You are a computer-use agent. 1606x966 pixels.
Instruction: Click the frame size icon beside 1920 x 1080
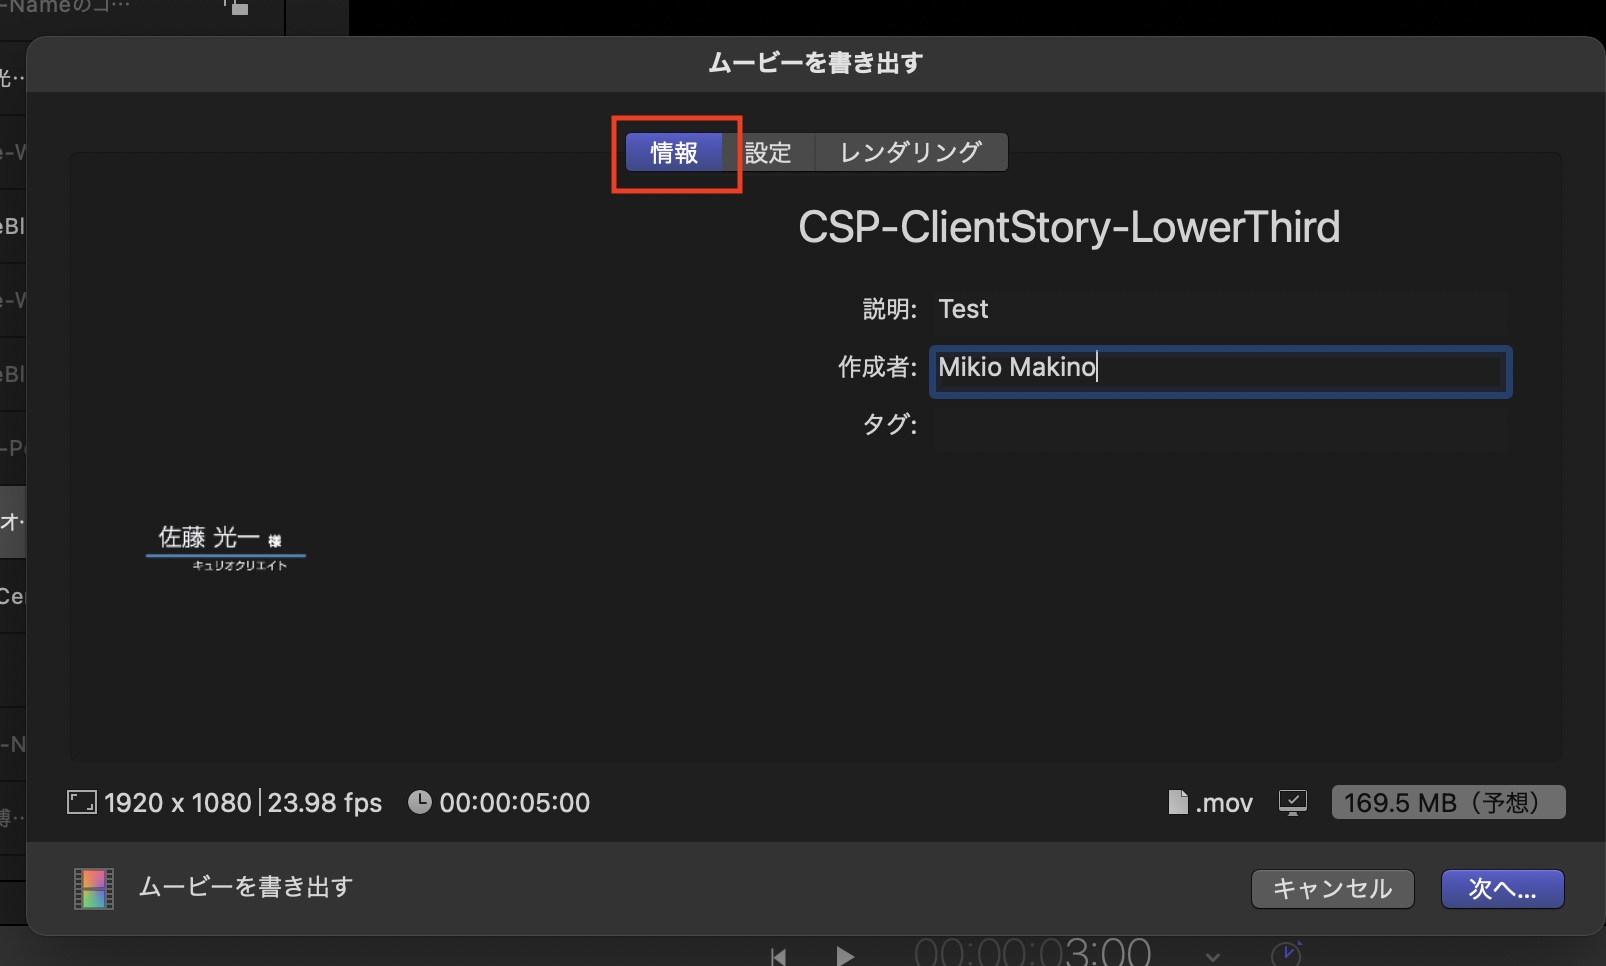pyautogui.click(x=81, y=802)
